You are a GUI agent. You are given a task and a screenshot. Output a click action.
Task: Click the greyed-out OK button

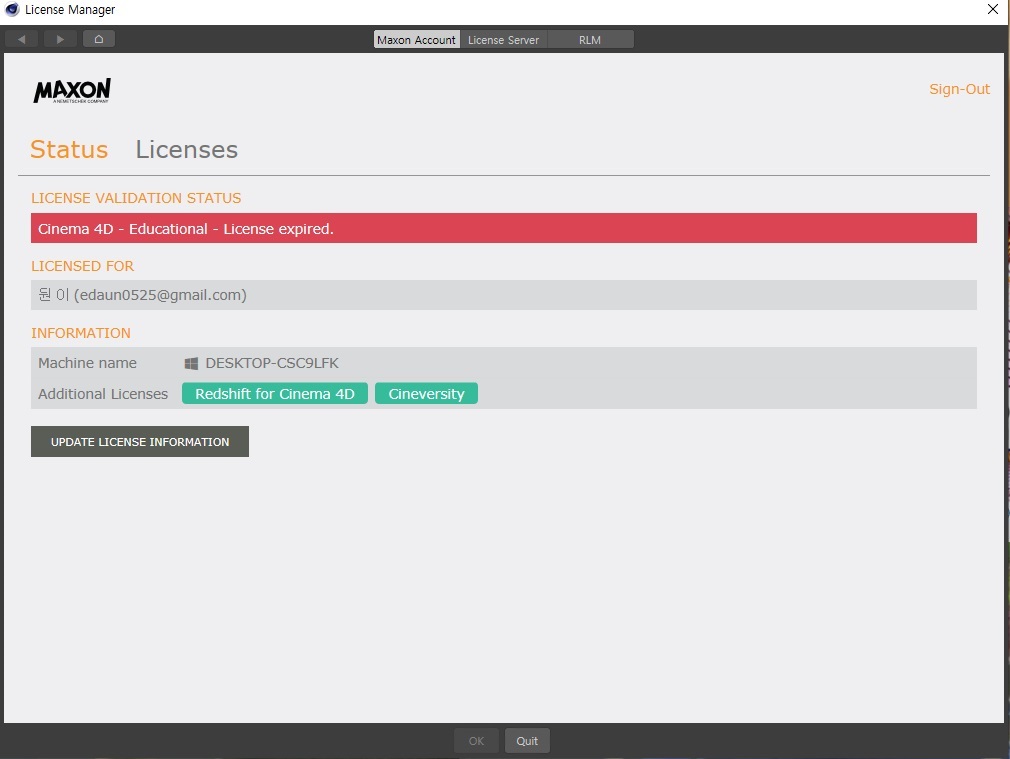pos(476,741)
